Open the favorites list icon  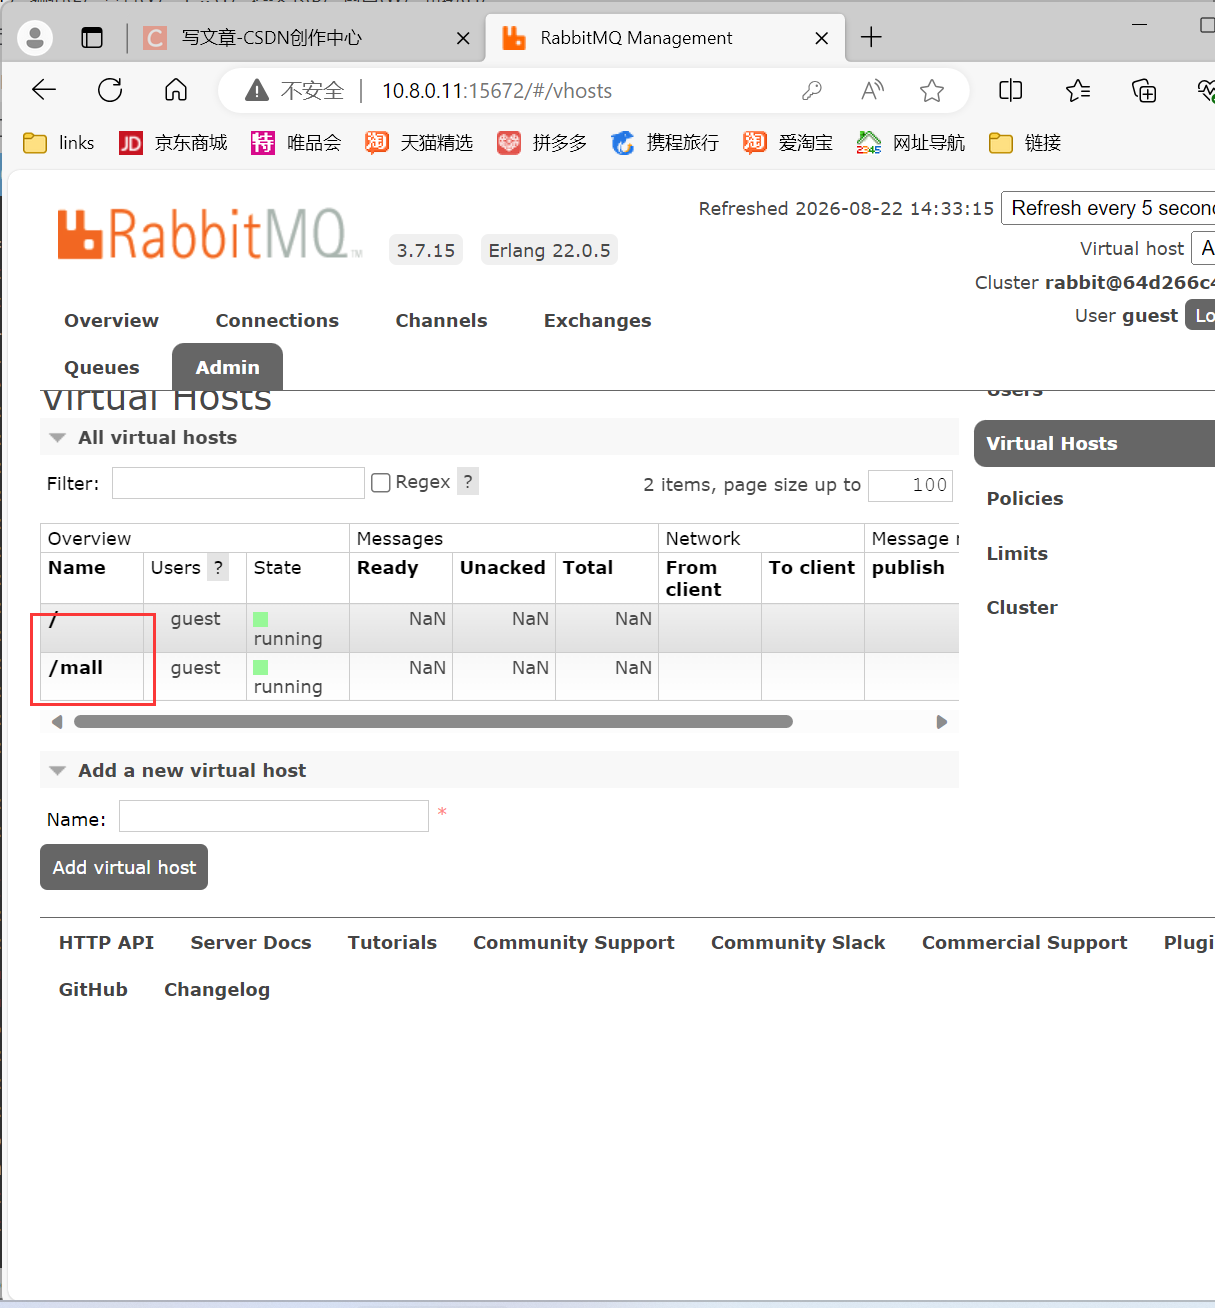coord(1078,91)
